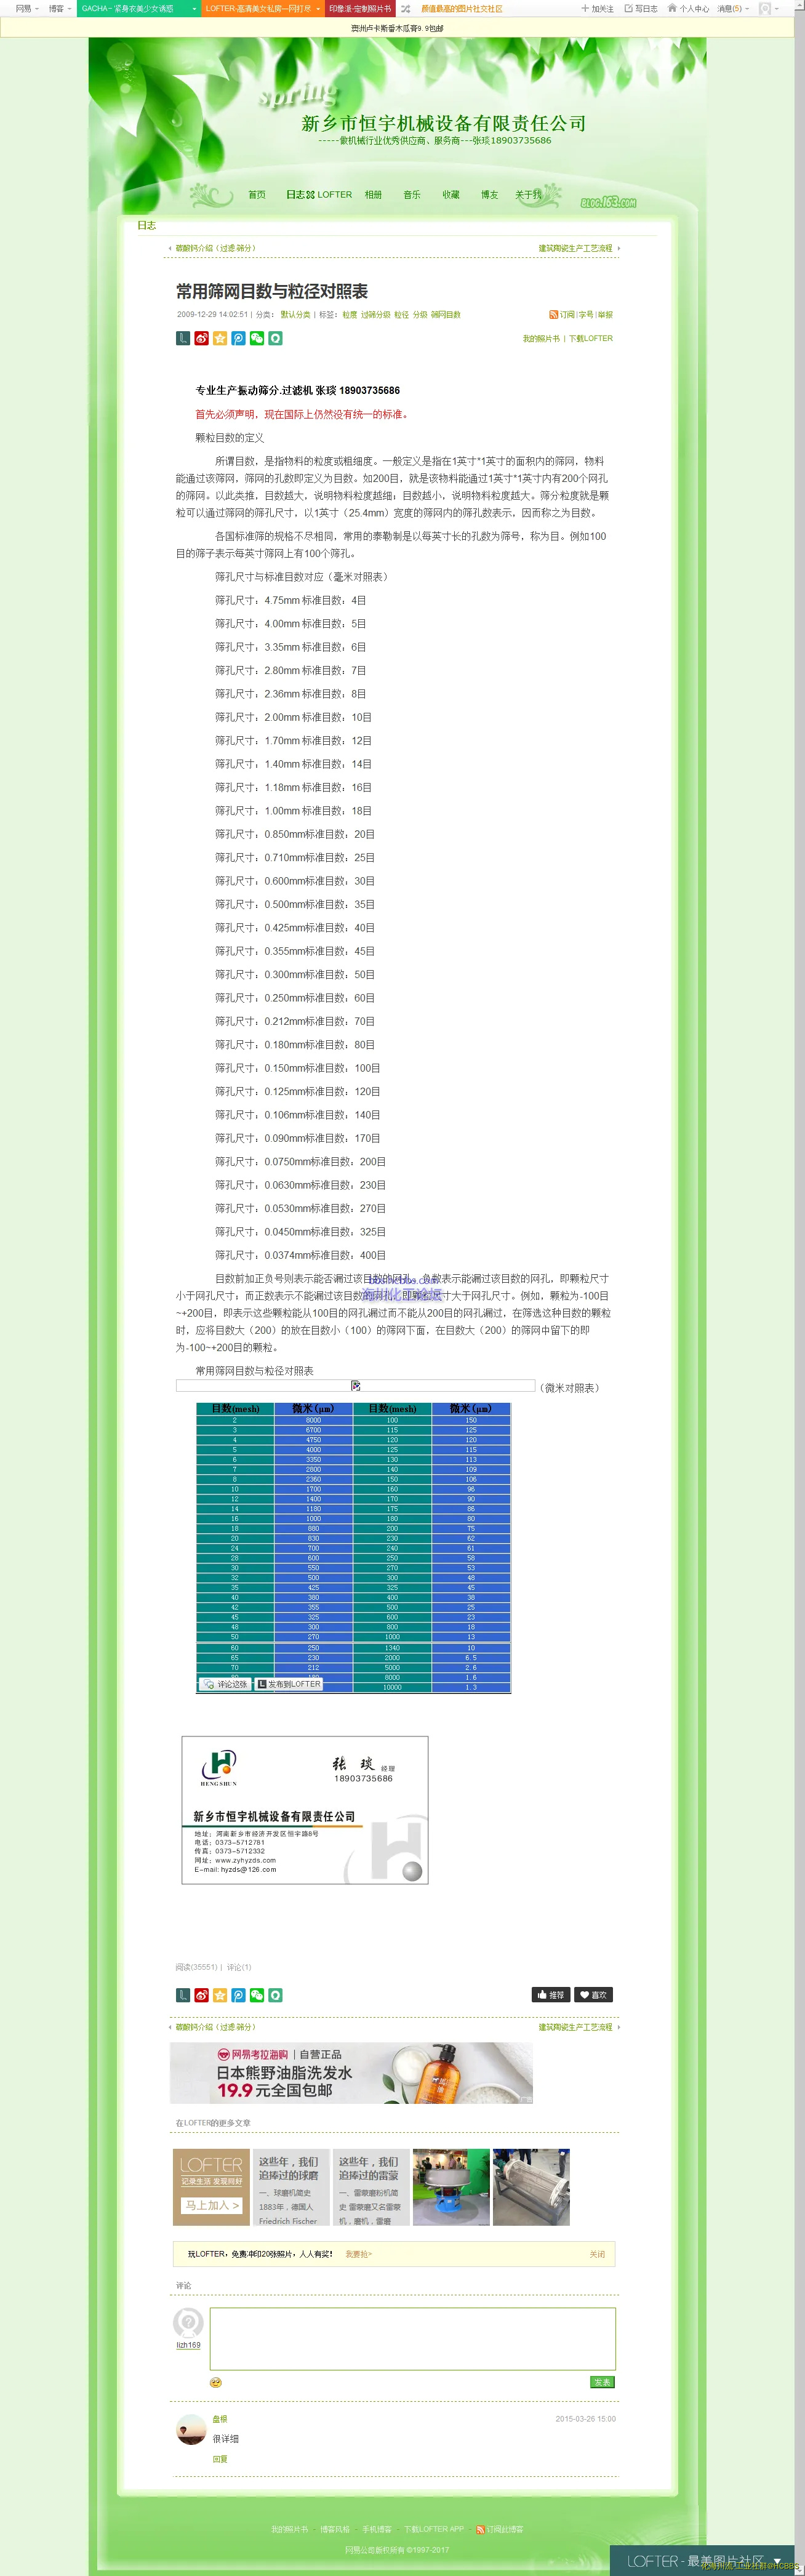Viewport: 805px width, 2576px height.
Task: Expand the 博客 dropdown in top bar
Action: [59, 8]
